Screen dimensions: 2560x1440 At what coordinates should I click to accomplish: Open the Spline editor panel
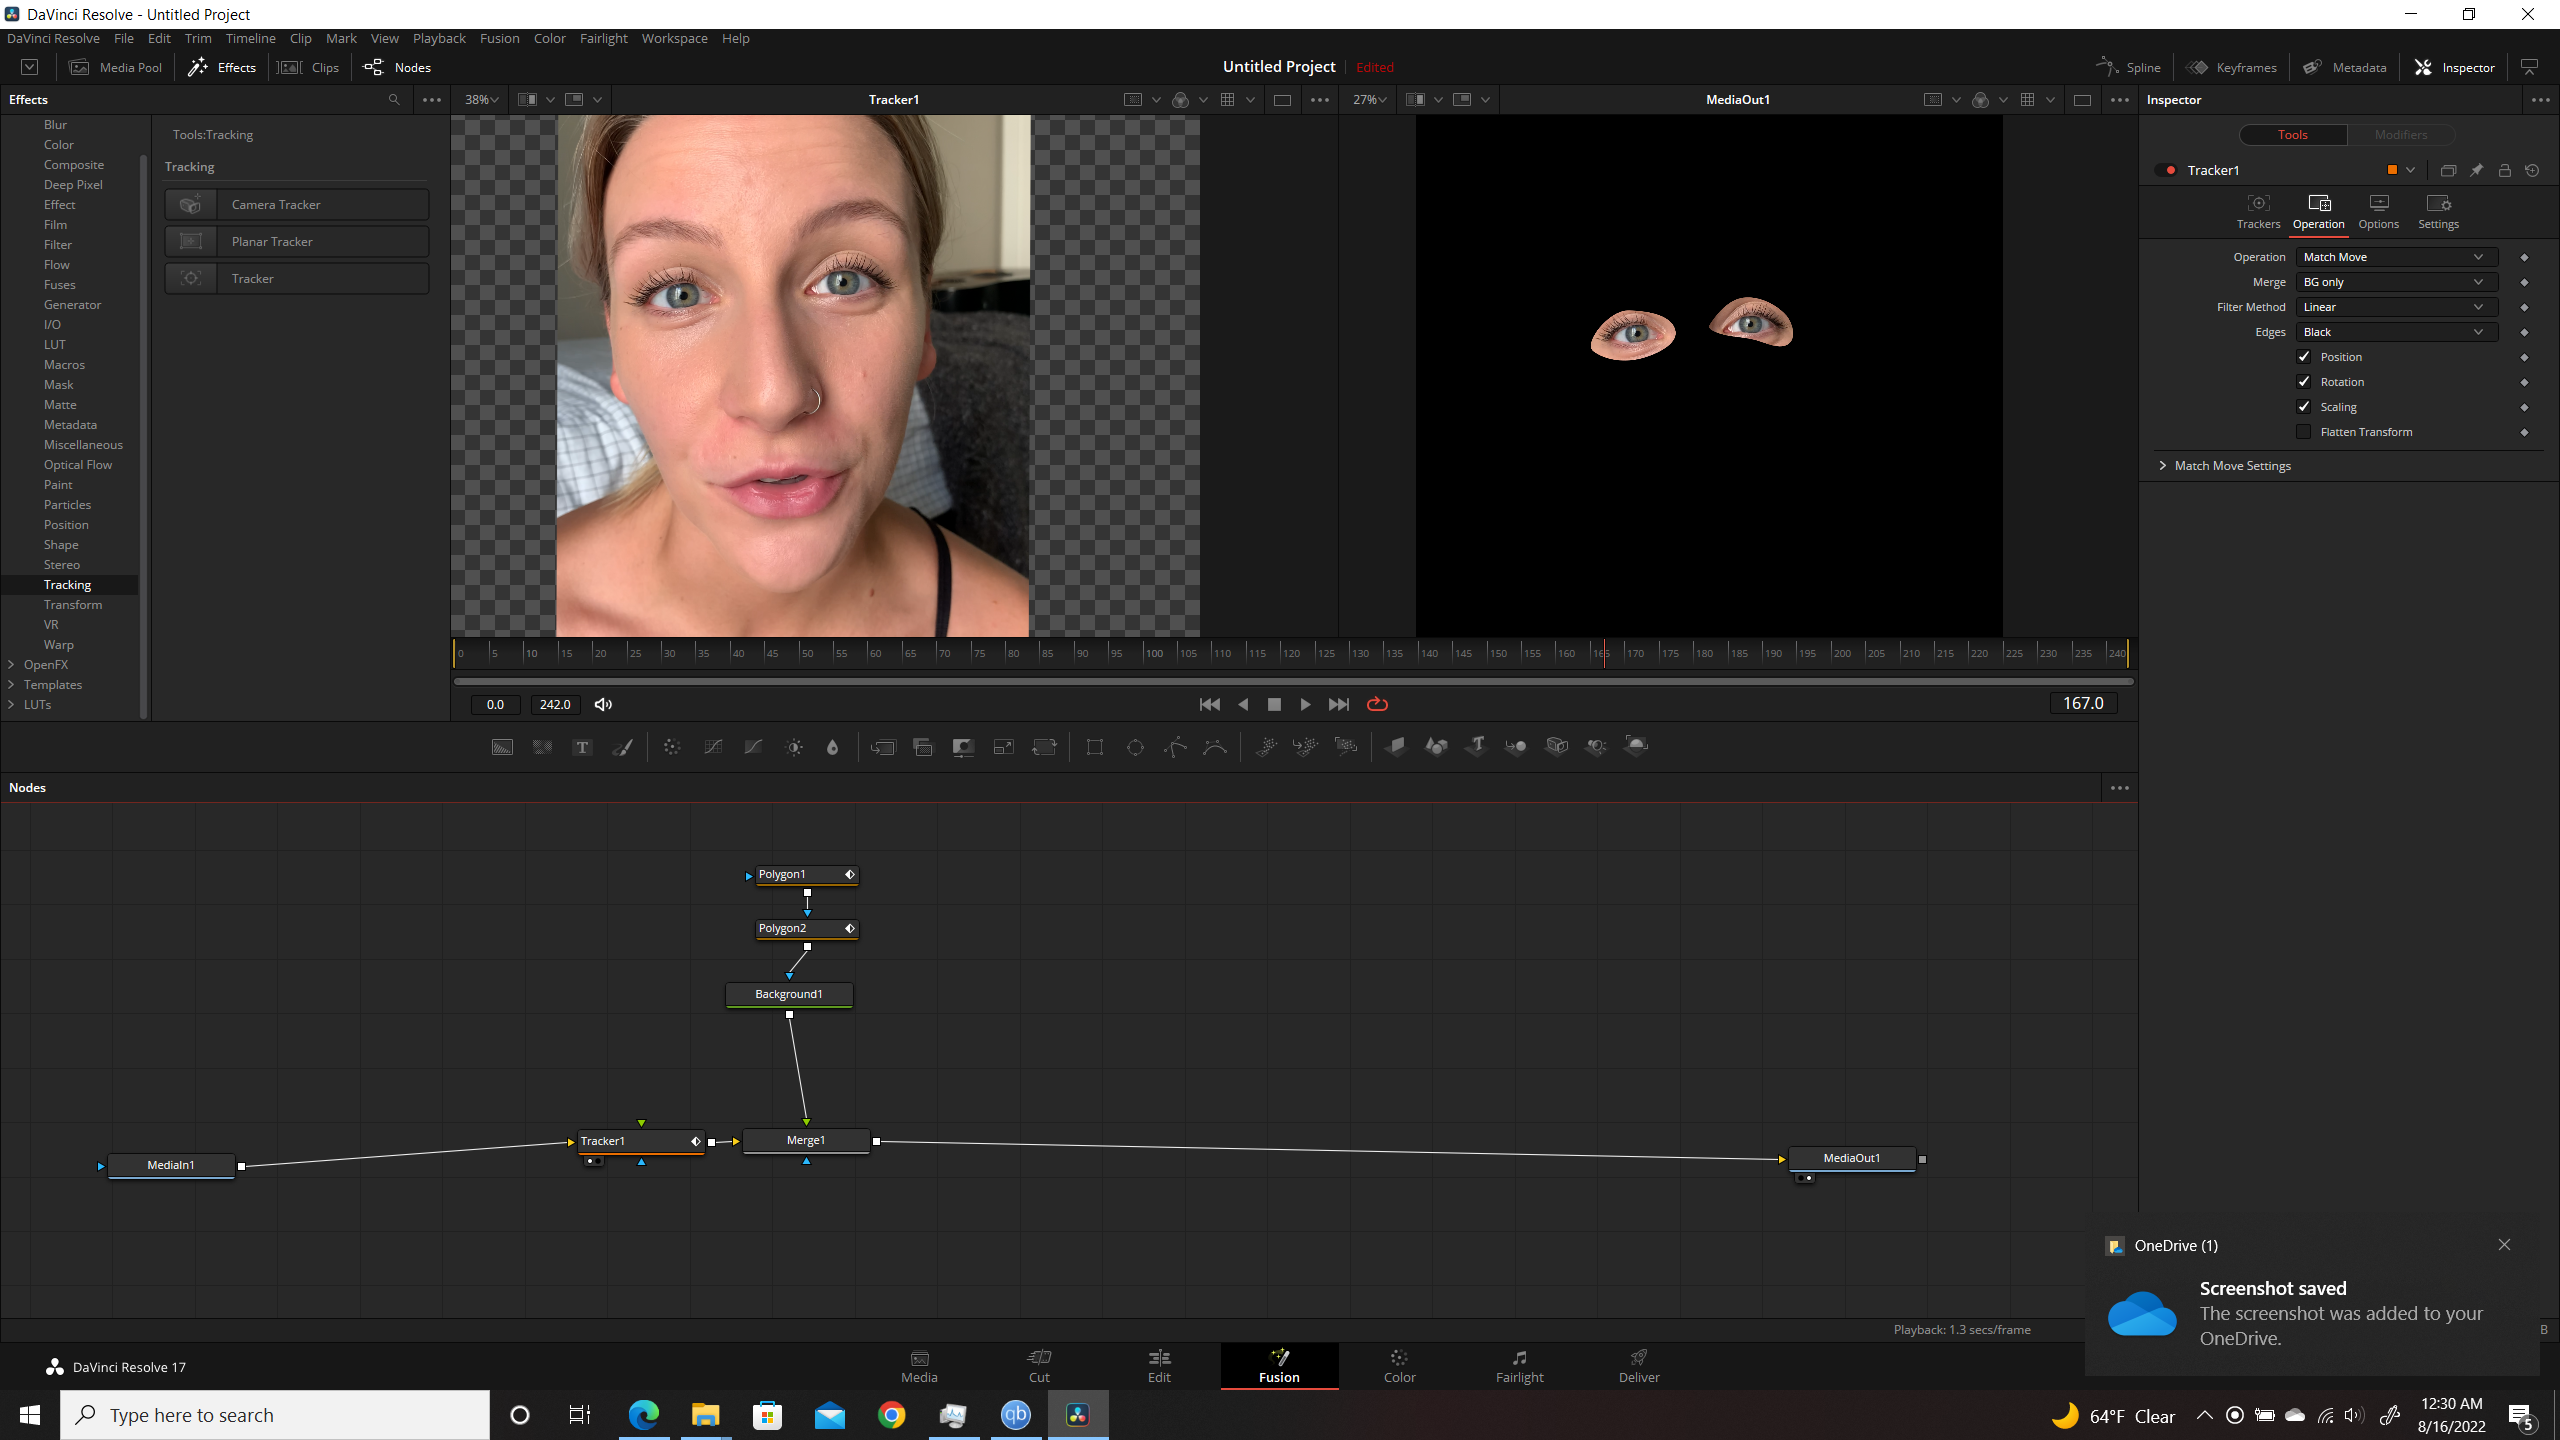(x=2128, y=67)
